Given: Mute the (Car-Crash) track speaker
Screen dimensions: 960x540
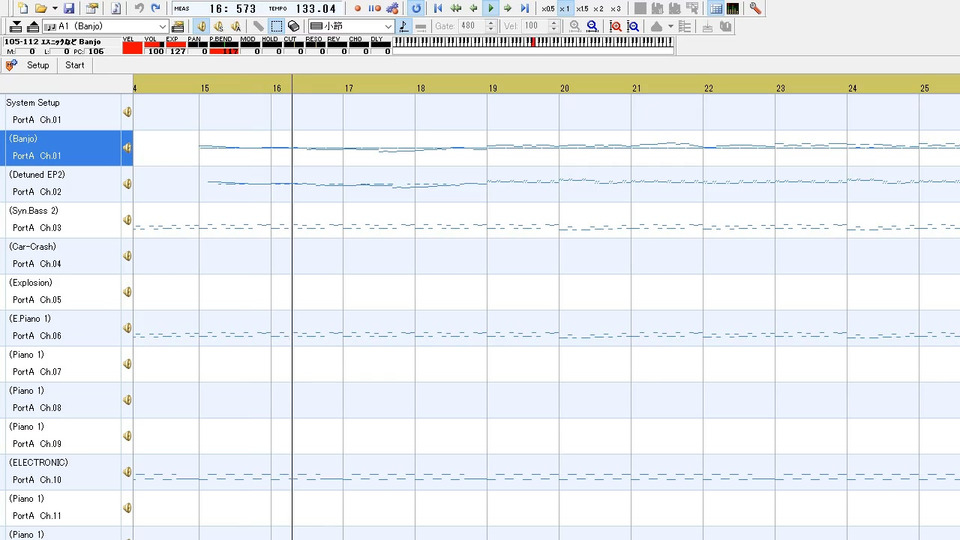Looking at the screenshot, I should click(127, 256).
